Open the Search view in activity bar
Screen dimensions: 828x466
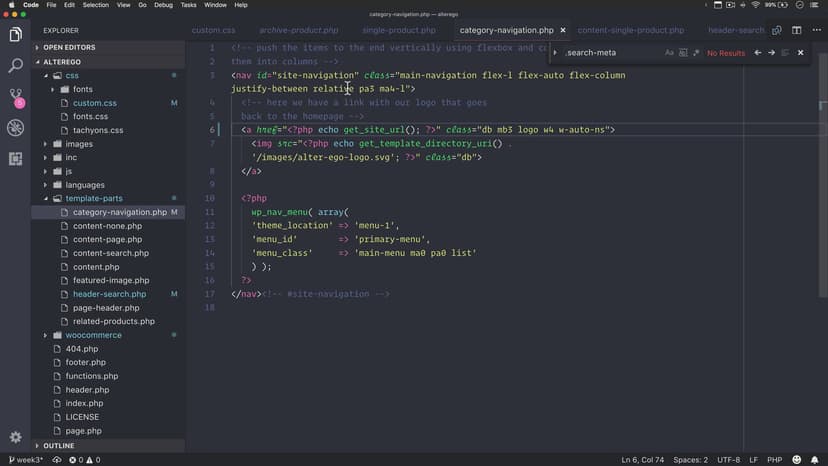pos(15,66)
